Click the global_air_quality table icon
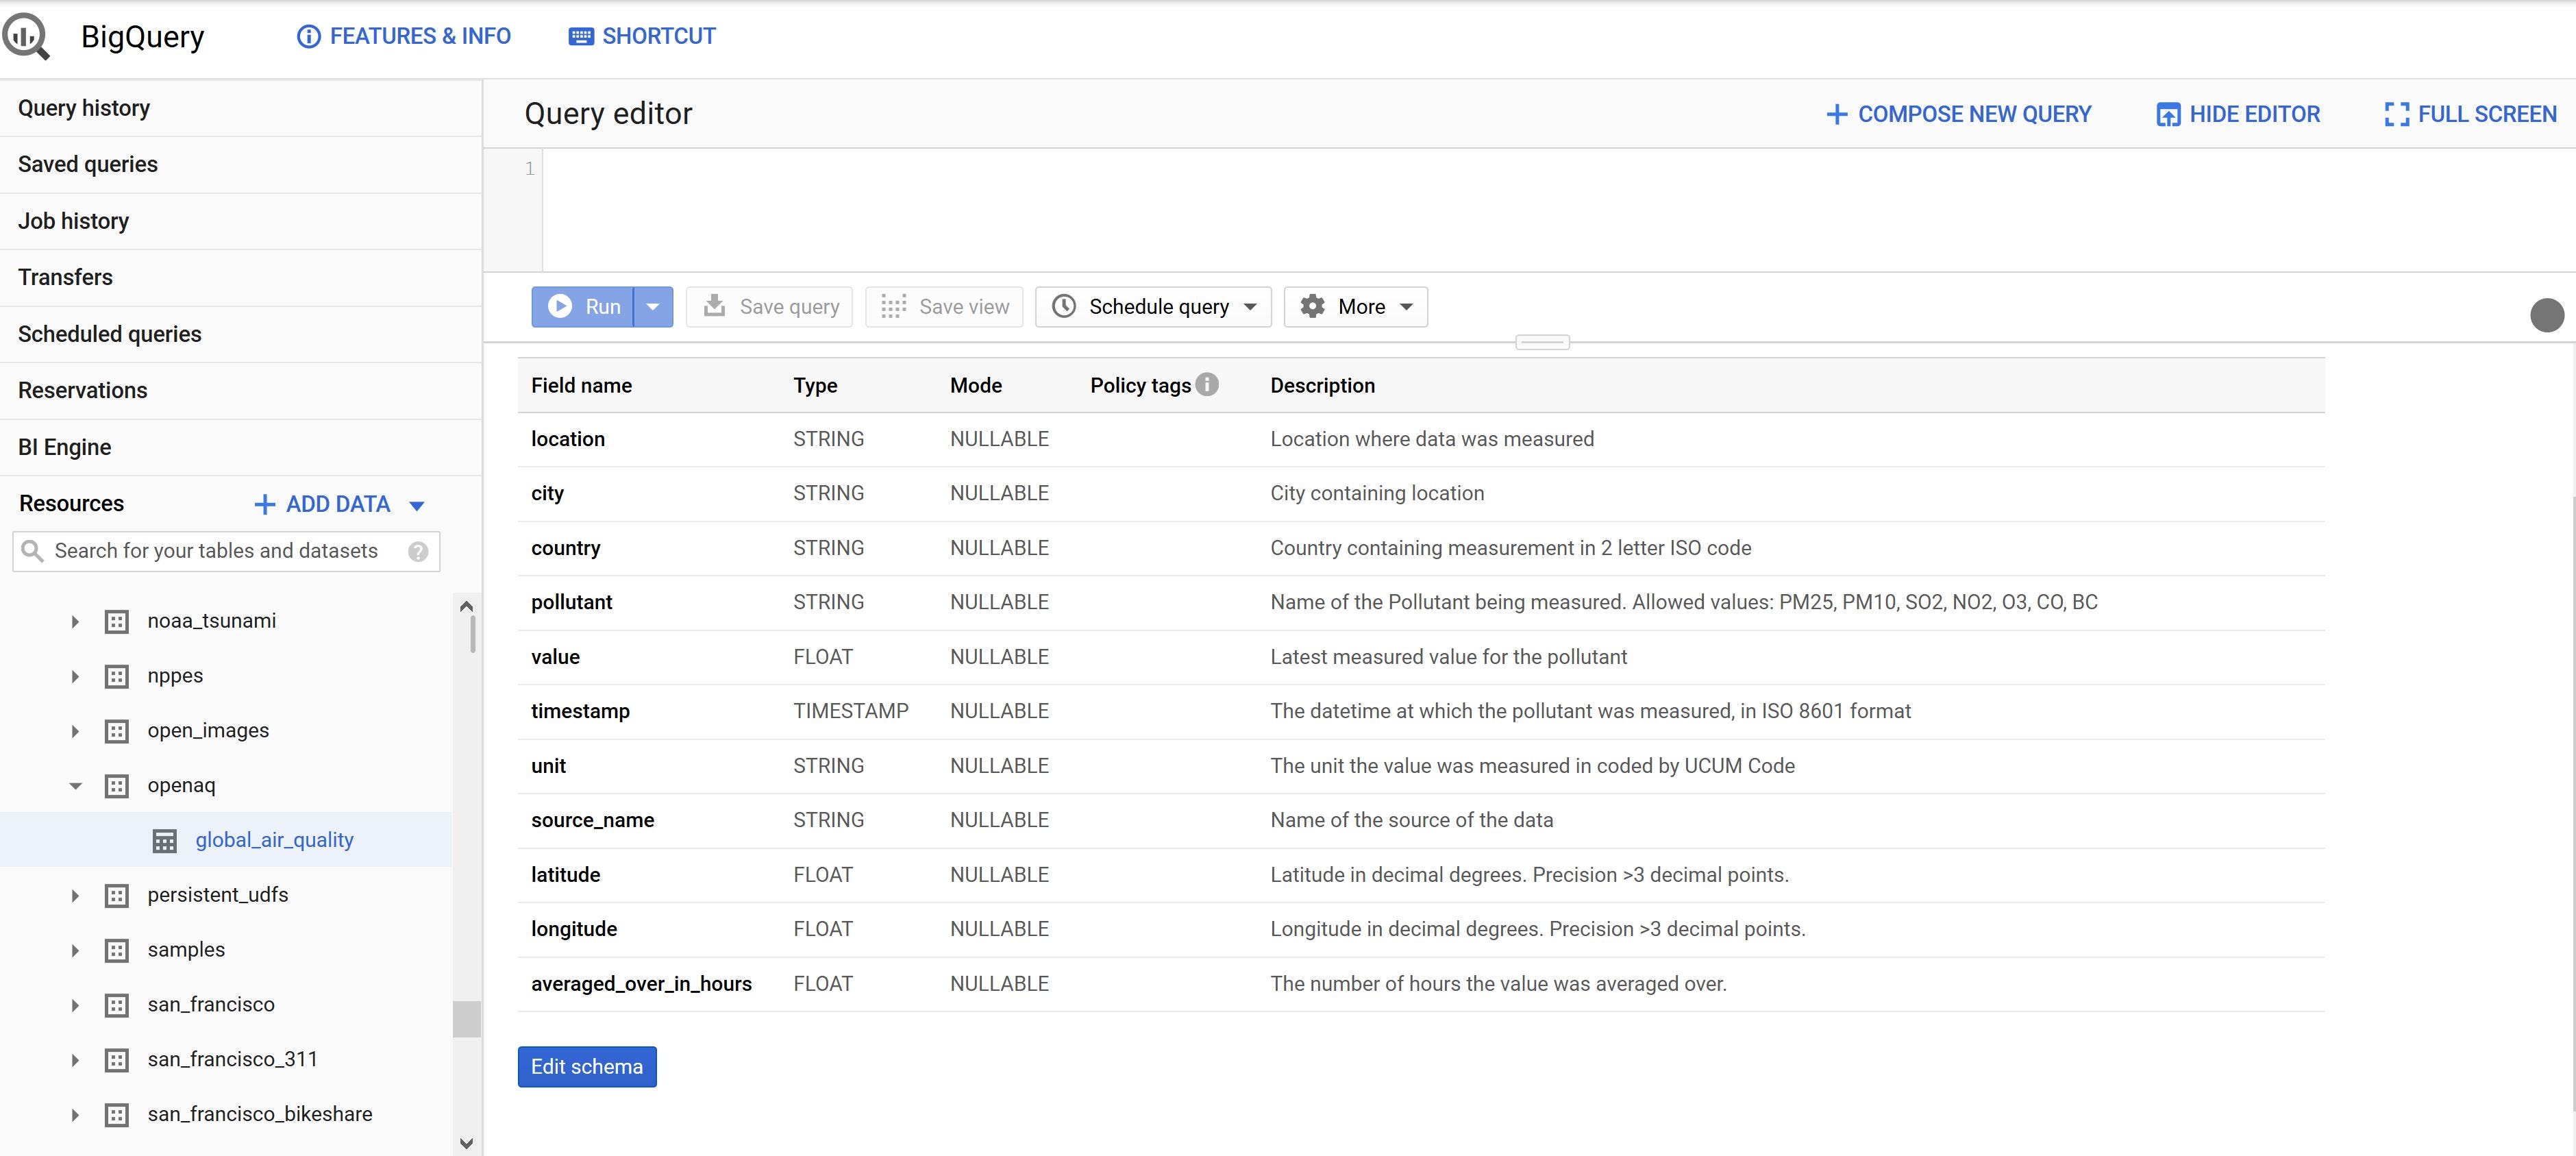The image size is (2576, 1156). coord(163,840)
